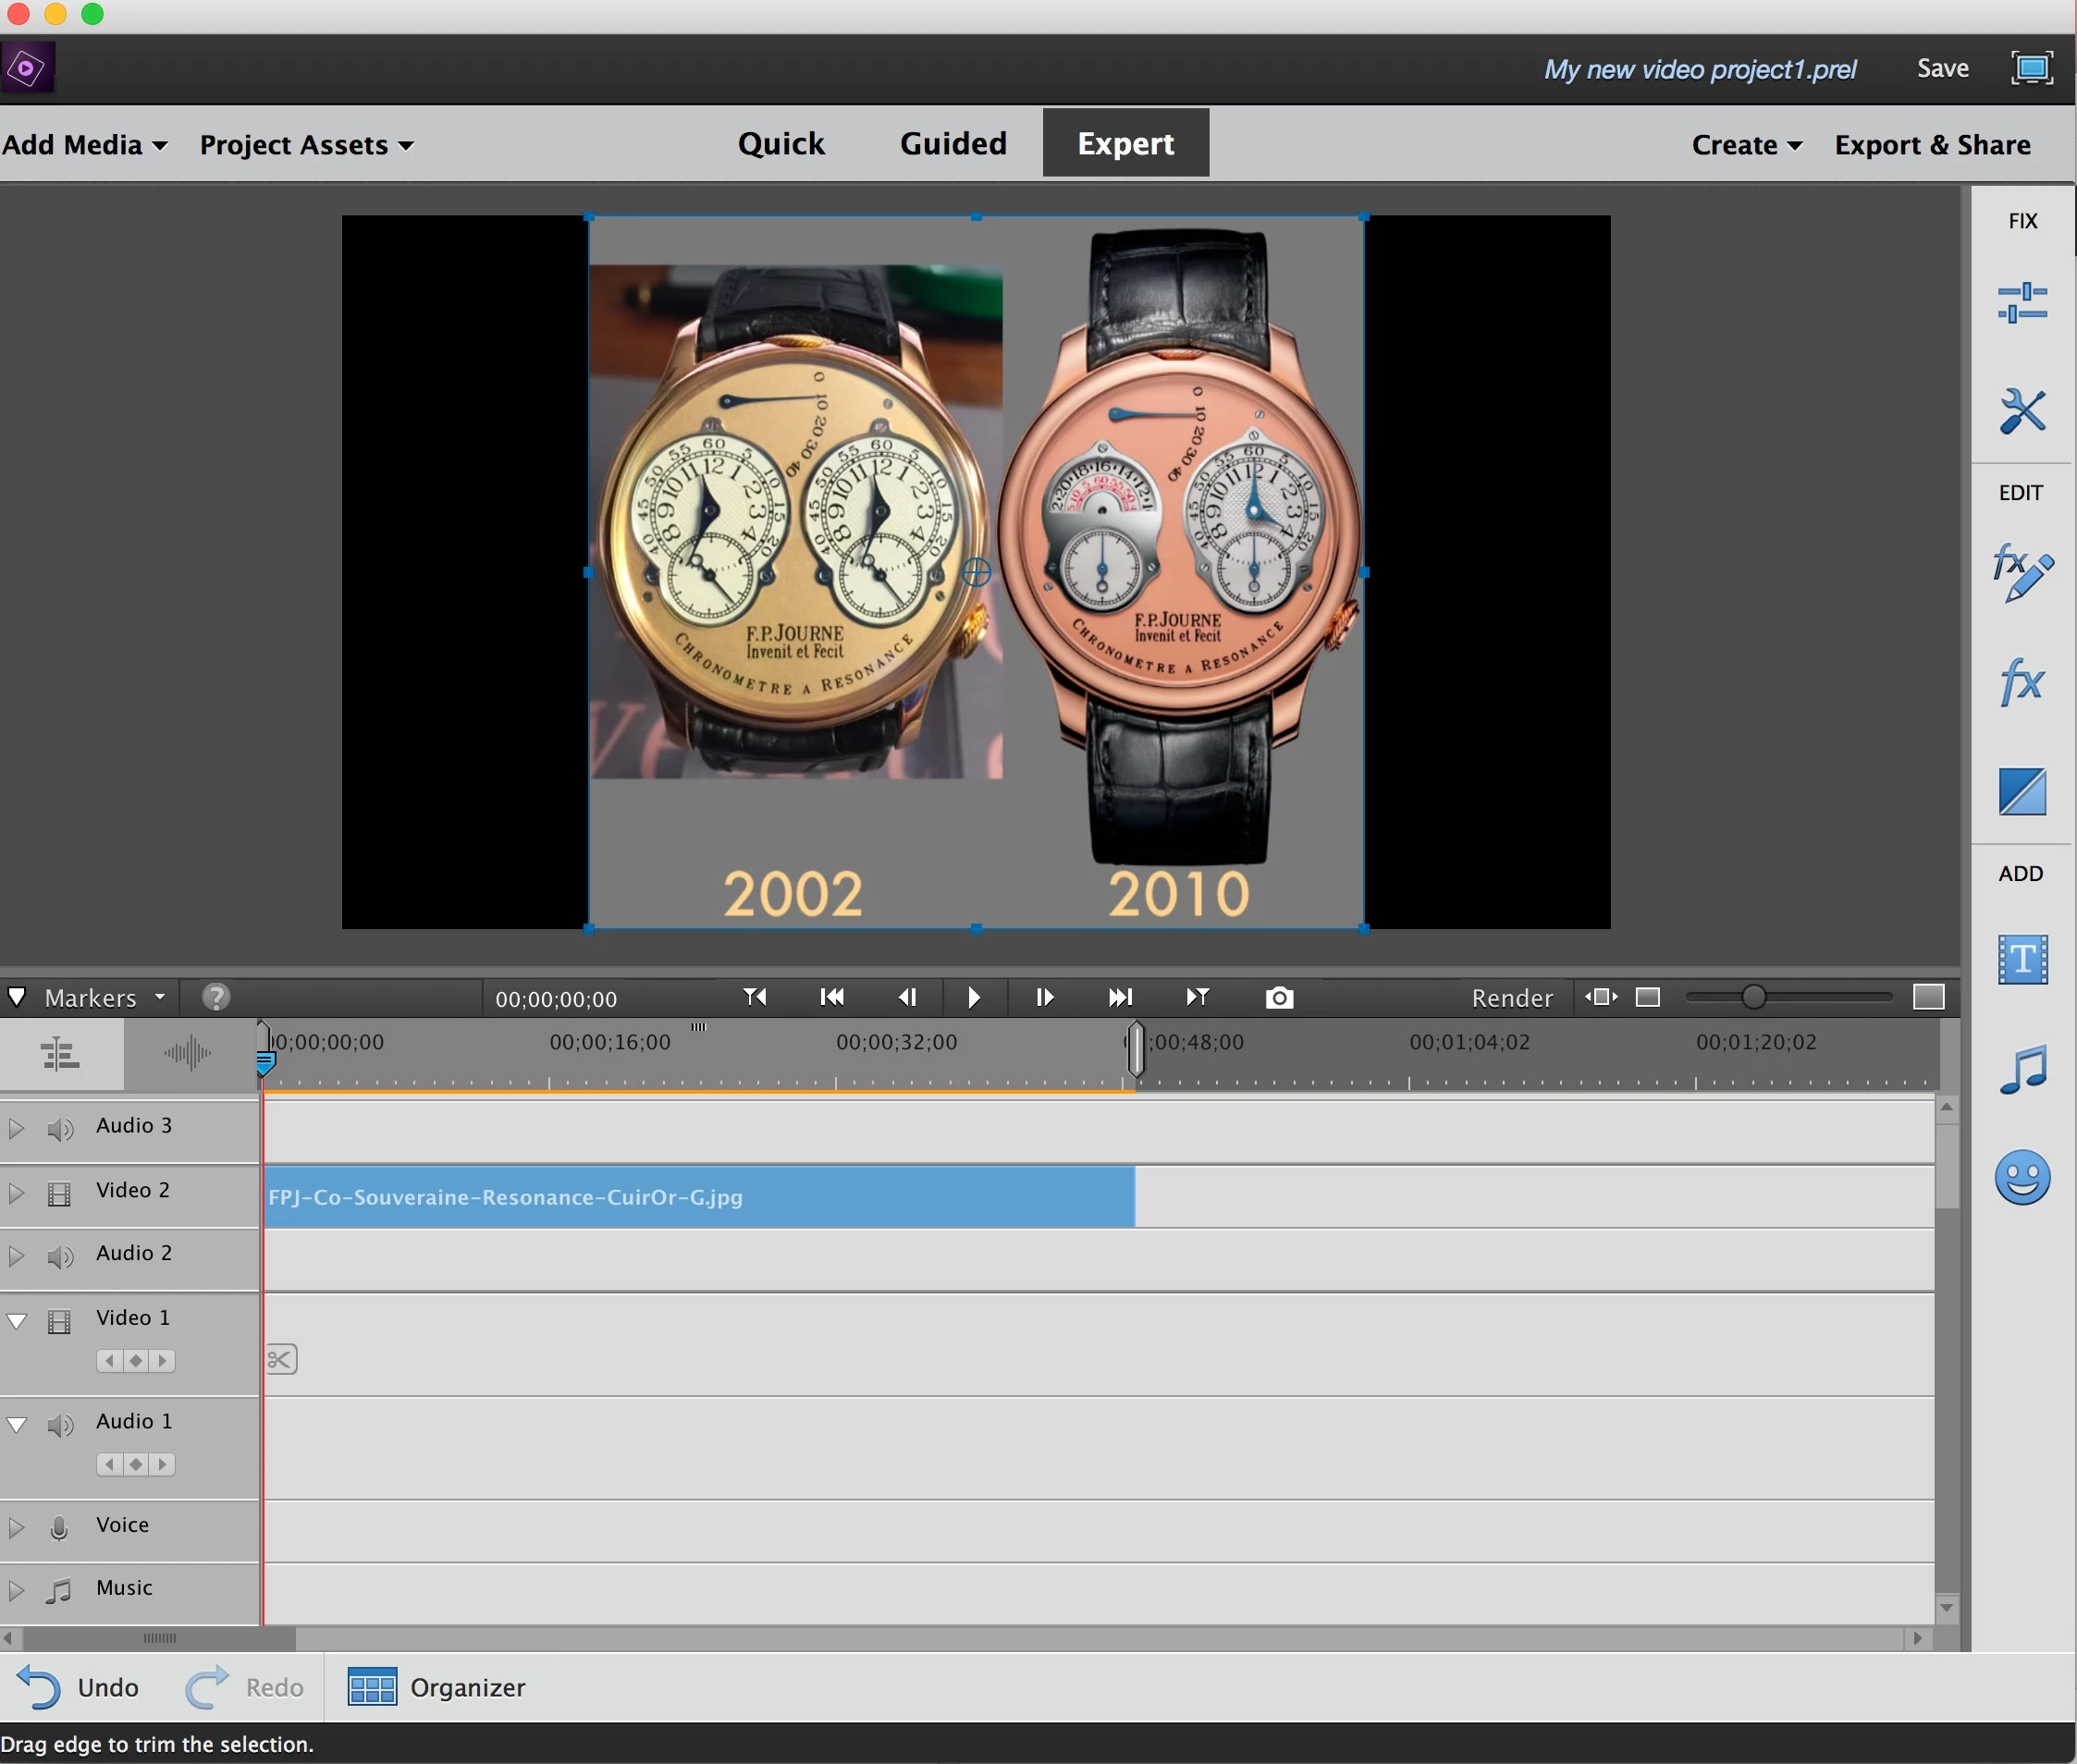This screenshot has width=2077, height=1764.
Task: Open the Graphics smiley icon panel
Action: (2021, 1177)
